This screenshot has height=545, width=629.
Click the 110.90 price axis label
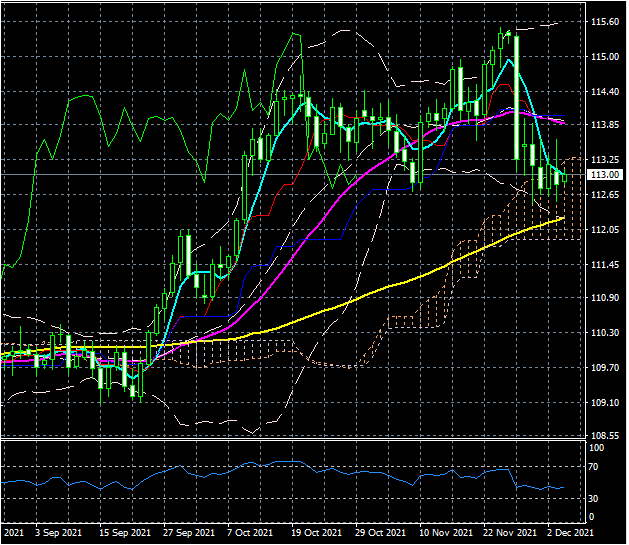[x=605, y=298]
